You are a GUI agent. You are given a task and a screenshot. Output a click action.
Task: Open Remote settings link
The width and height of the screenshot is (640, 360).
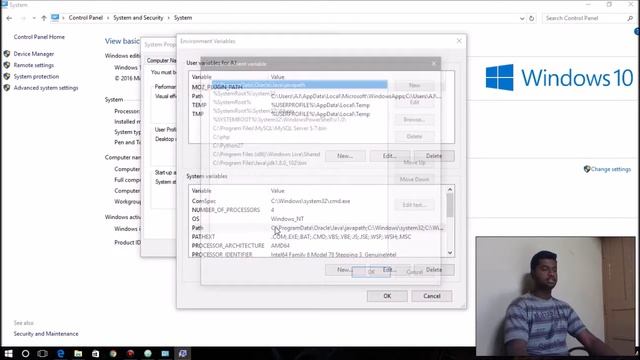34,65
